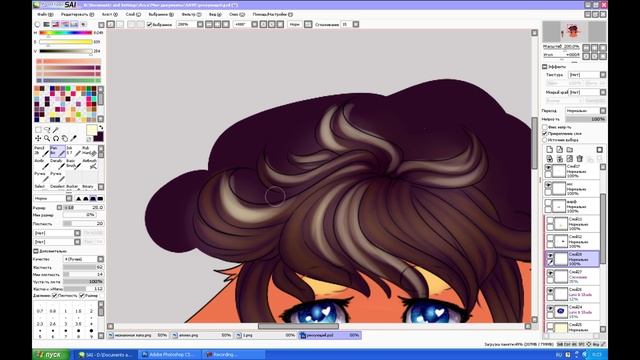Switch to Recording window in the taskbar
Screen dimensions: 640x360
click(233, 354)
